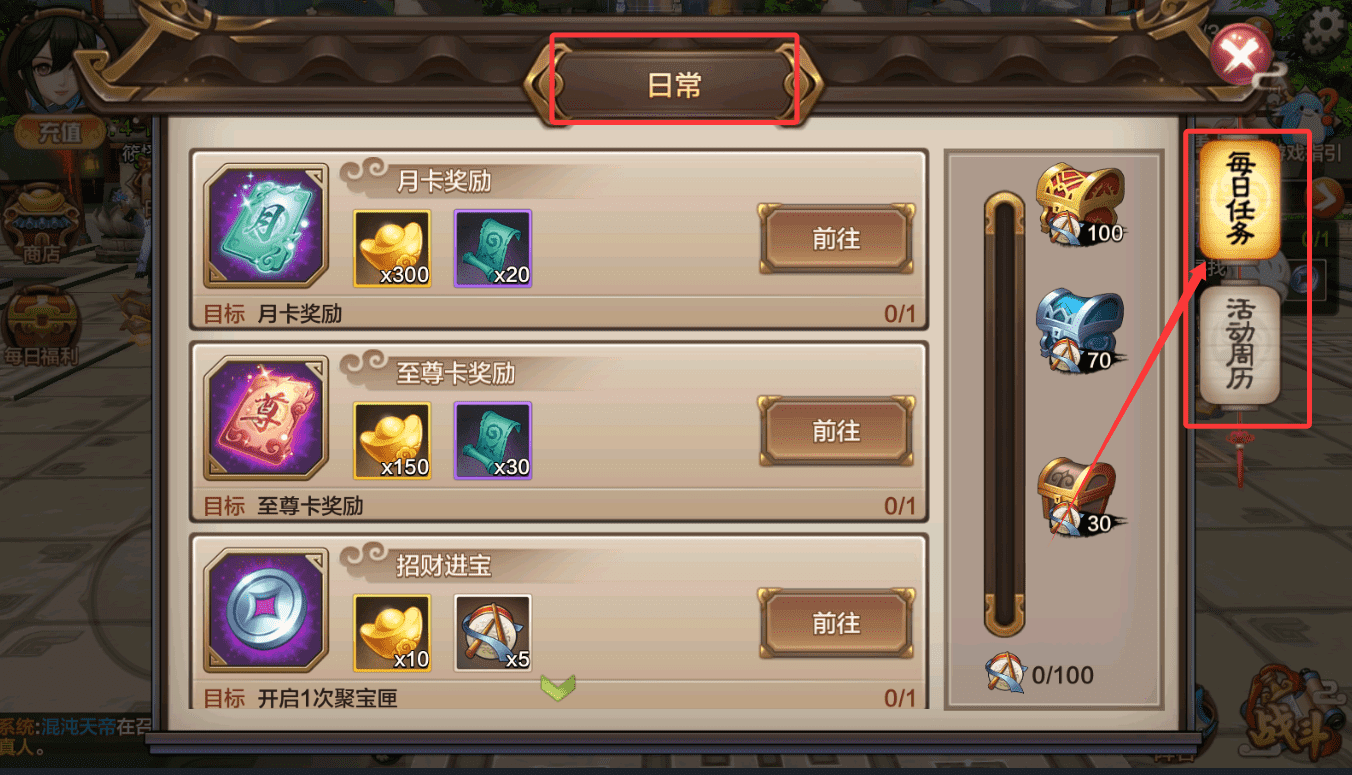Close the 日常 panel with X

(1241, 56)
